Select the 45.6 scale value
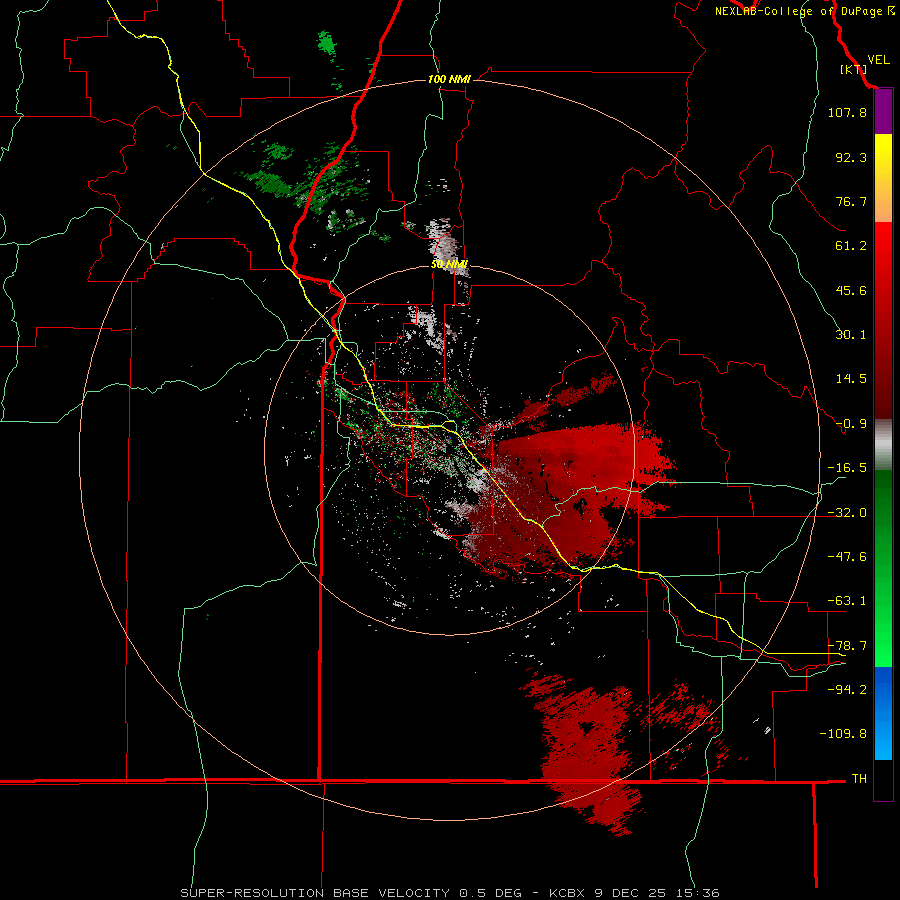The height and width of the screenshot is (900, 900). tap(851, 290)
